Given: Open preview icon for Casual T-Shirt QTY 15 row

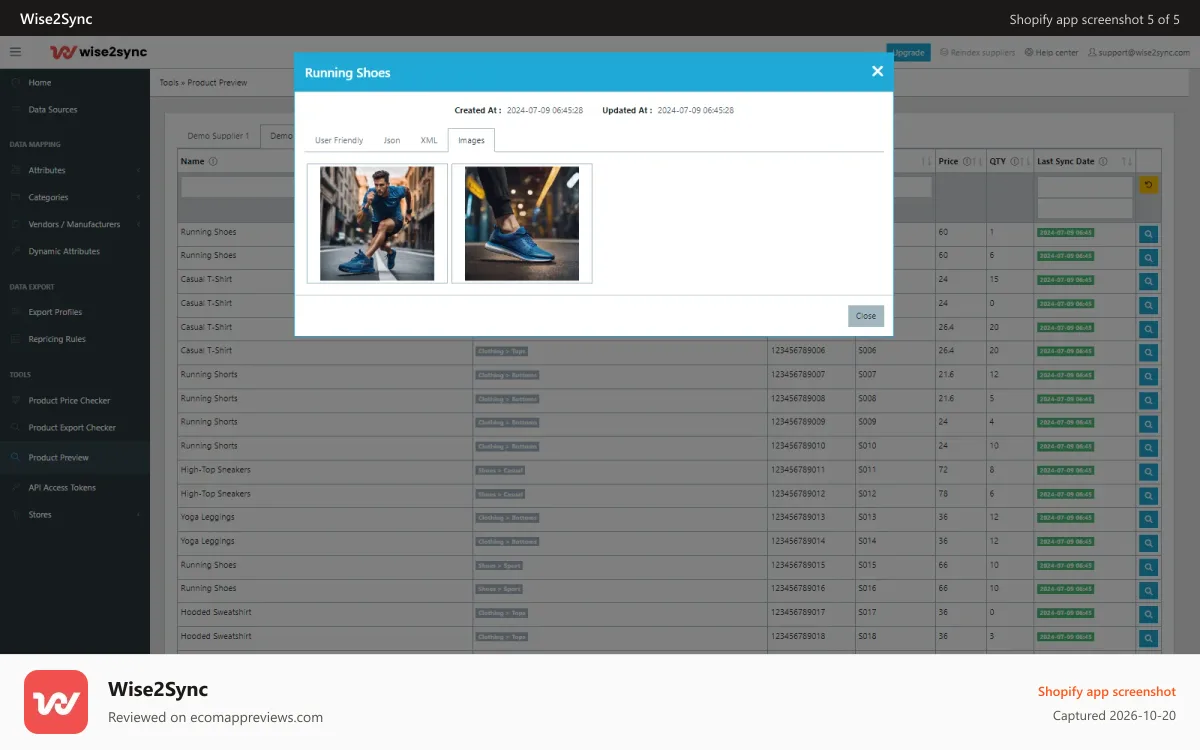Looking at the screenshot, I should 1149,282.
